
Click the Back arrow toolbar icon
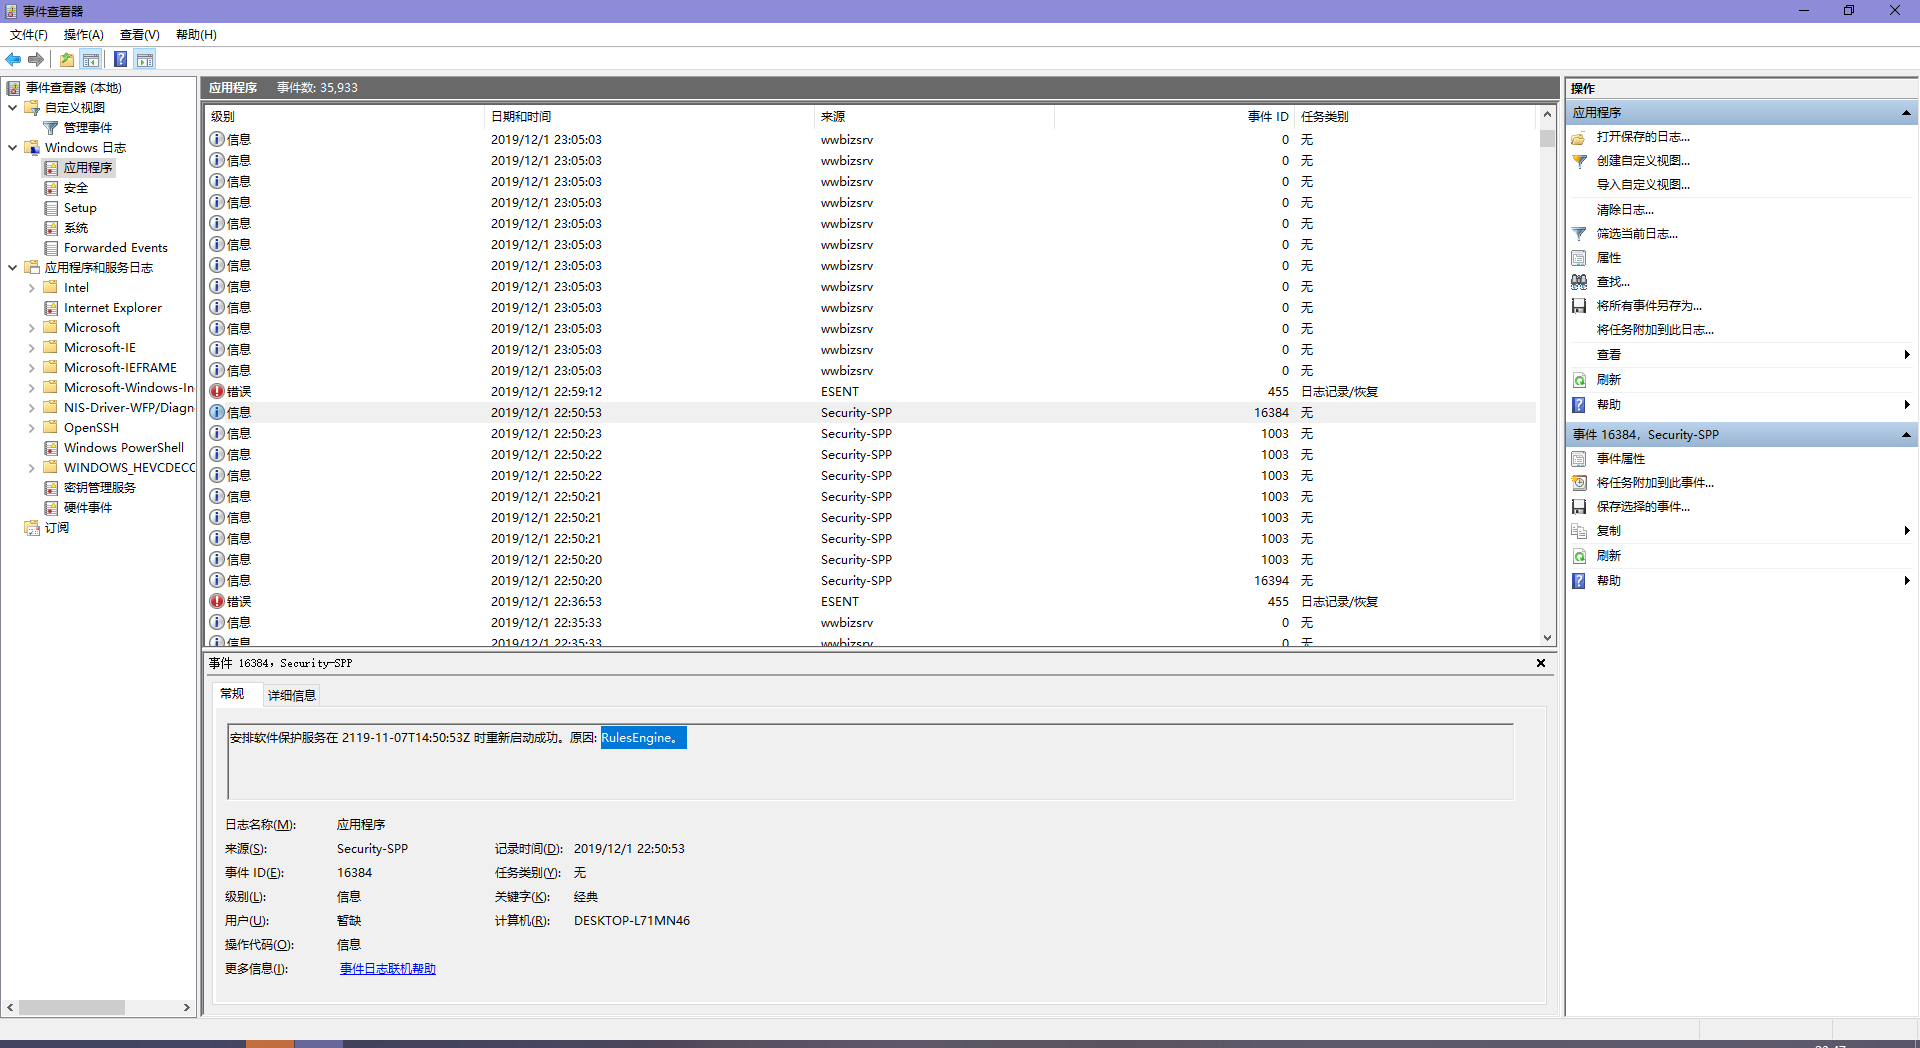tap(13, 60)
